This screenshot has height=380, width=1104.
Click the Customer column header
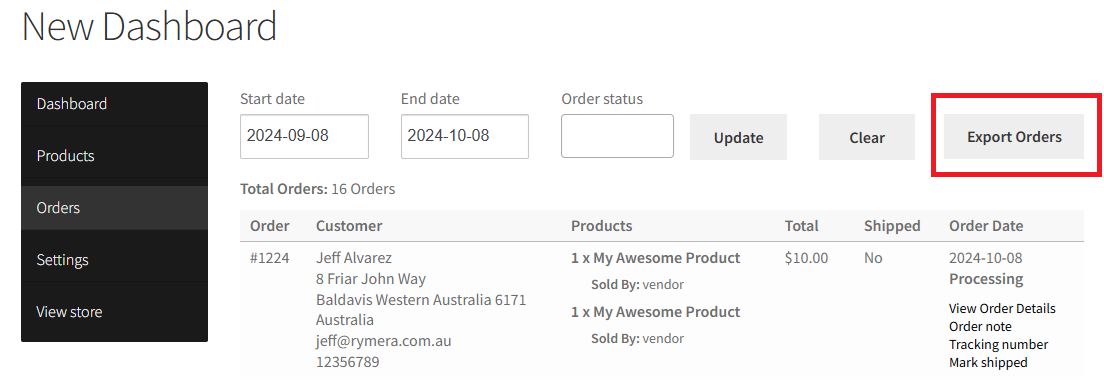pos(349,226)
